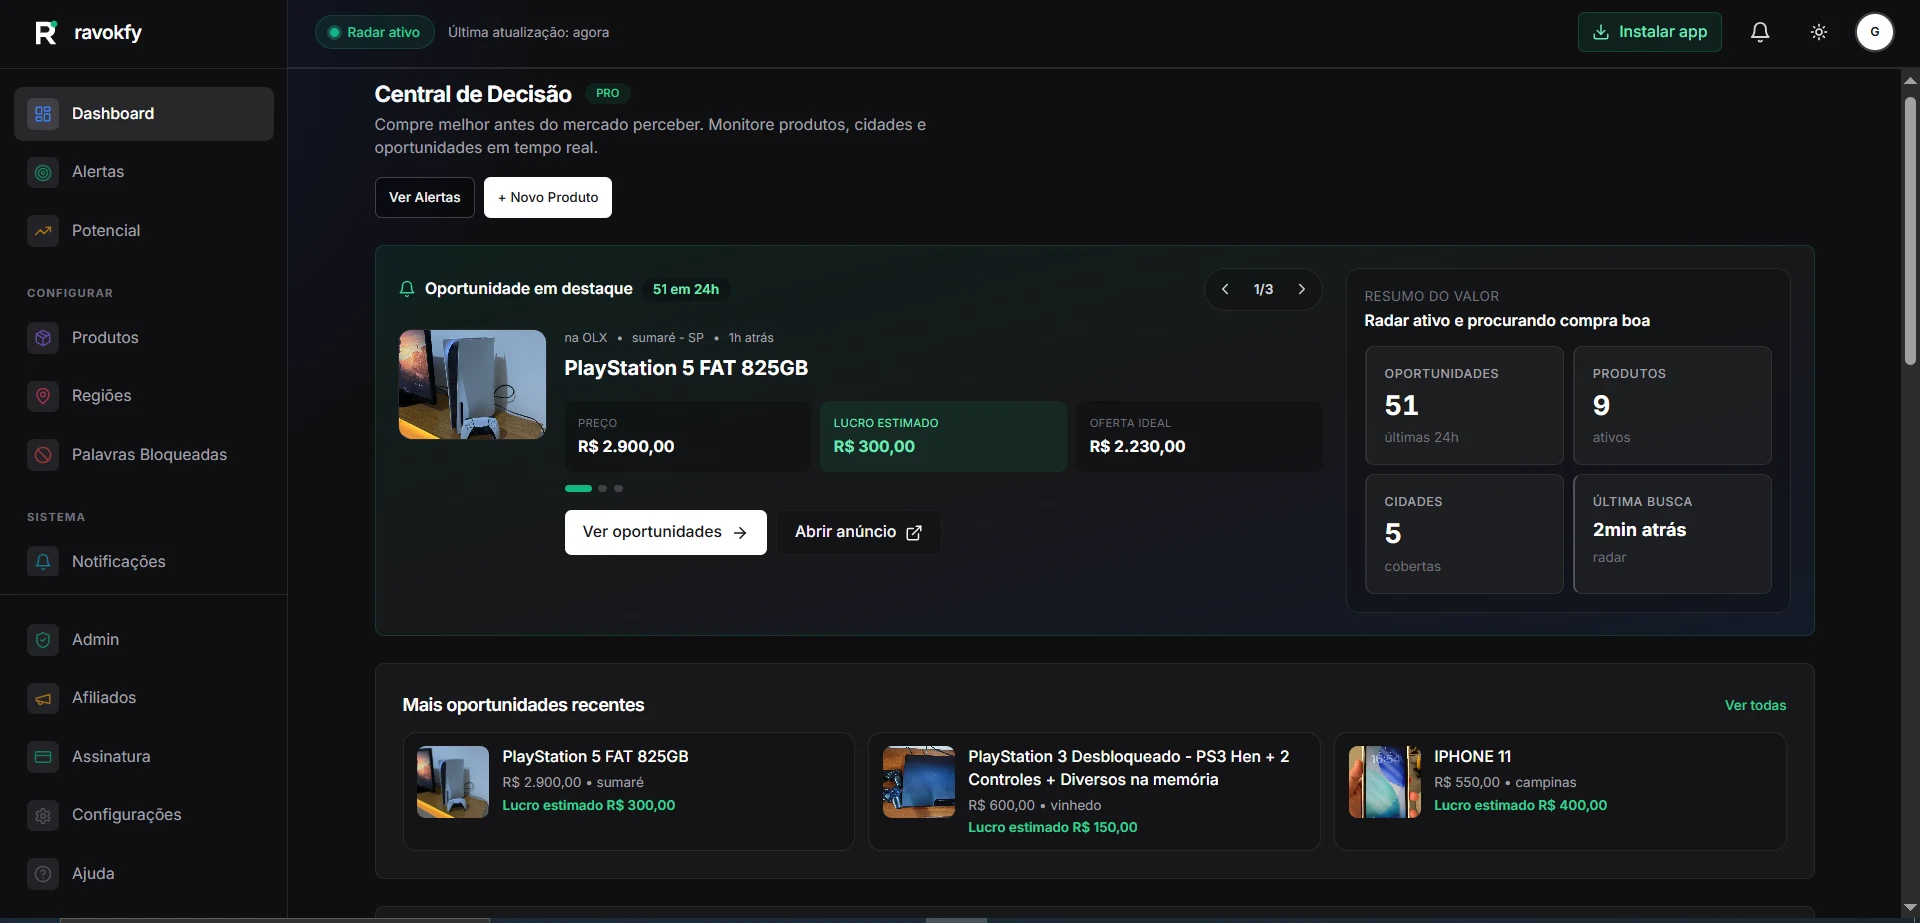Click the Instalar app button

pos(1650,32)
